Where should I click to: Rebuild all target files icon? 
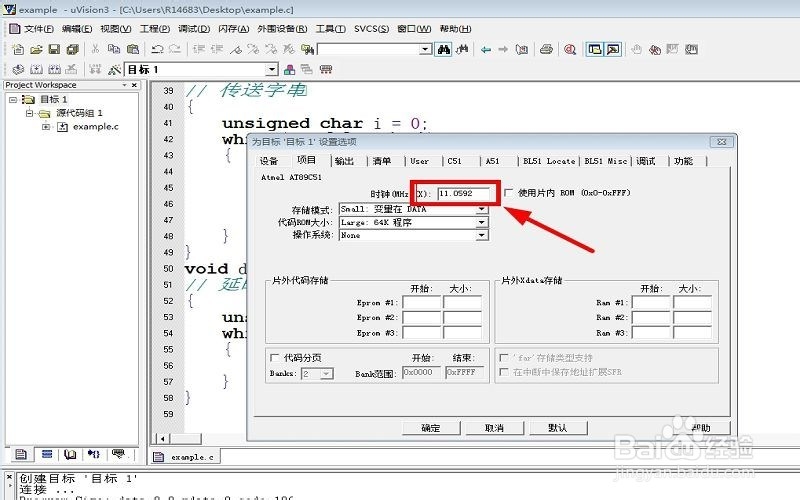point(55,69)
